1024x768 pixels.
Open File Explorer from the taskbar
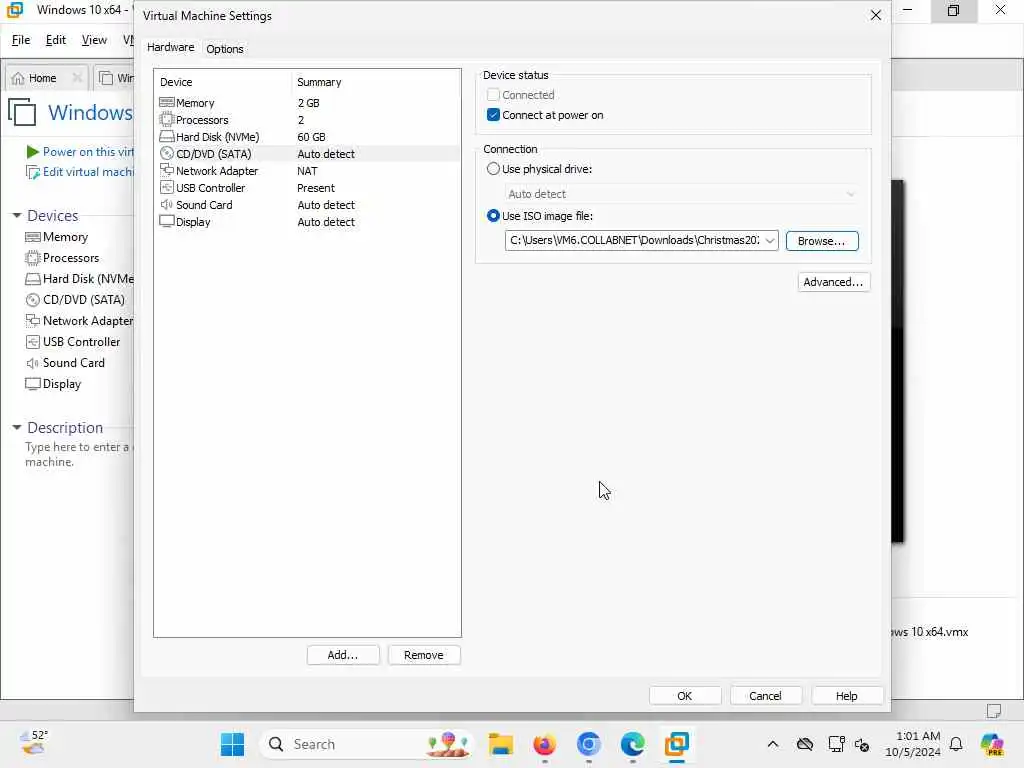click(x=501, y=744)
